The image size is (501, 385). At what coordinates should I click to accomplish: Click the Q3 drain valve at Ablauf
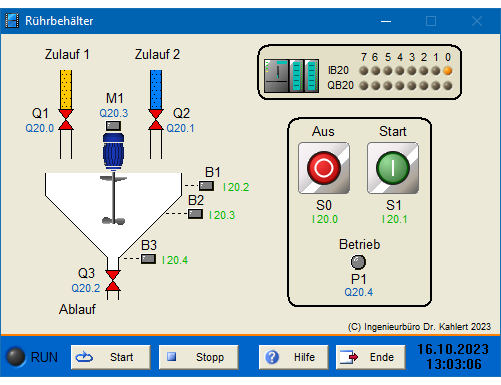point(113,281)
